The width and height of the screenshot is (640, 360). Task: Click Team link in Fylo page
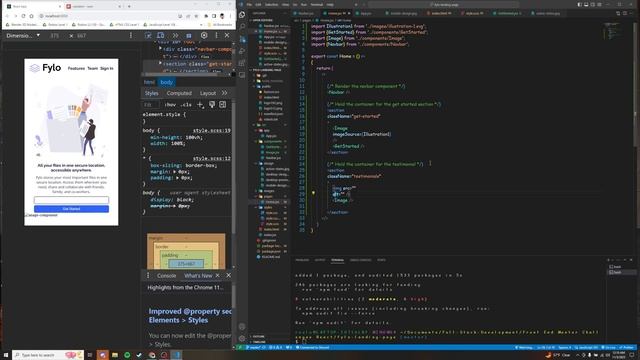[93, 68]
